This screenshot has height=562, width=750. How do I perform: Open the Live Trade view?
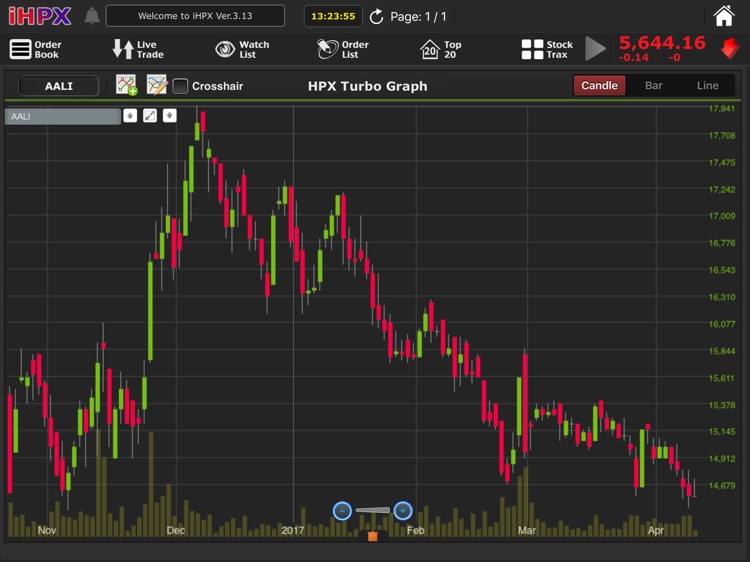(138, 49)
